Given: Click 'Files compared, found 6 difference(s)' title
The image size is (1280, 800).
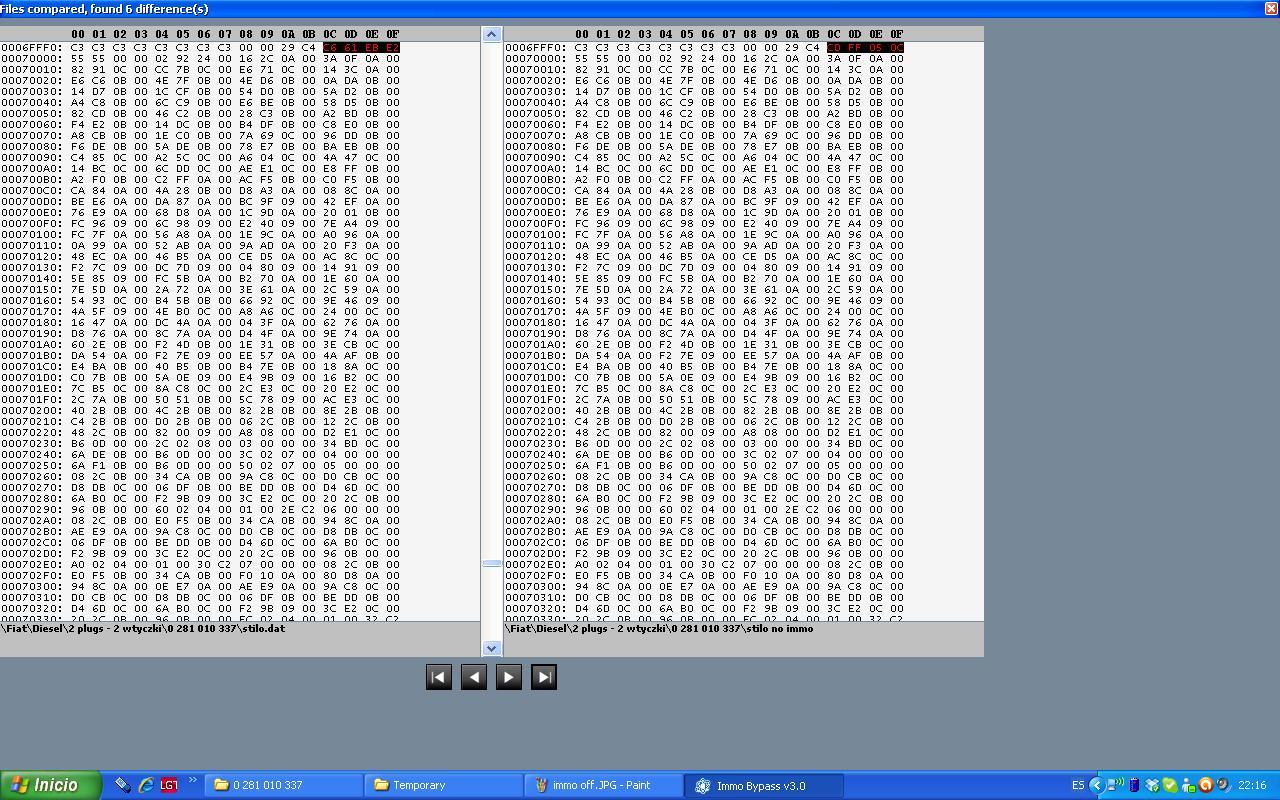Looking at the screenshot, I should coord(105,8).
